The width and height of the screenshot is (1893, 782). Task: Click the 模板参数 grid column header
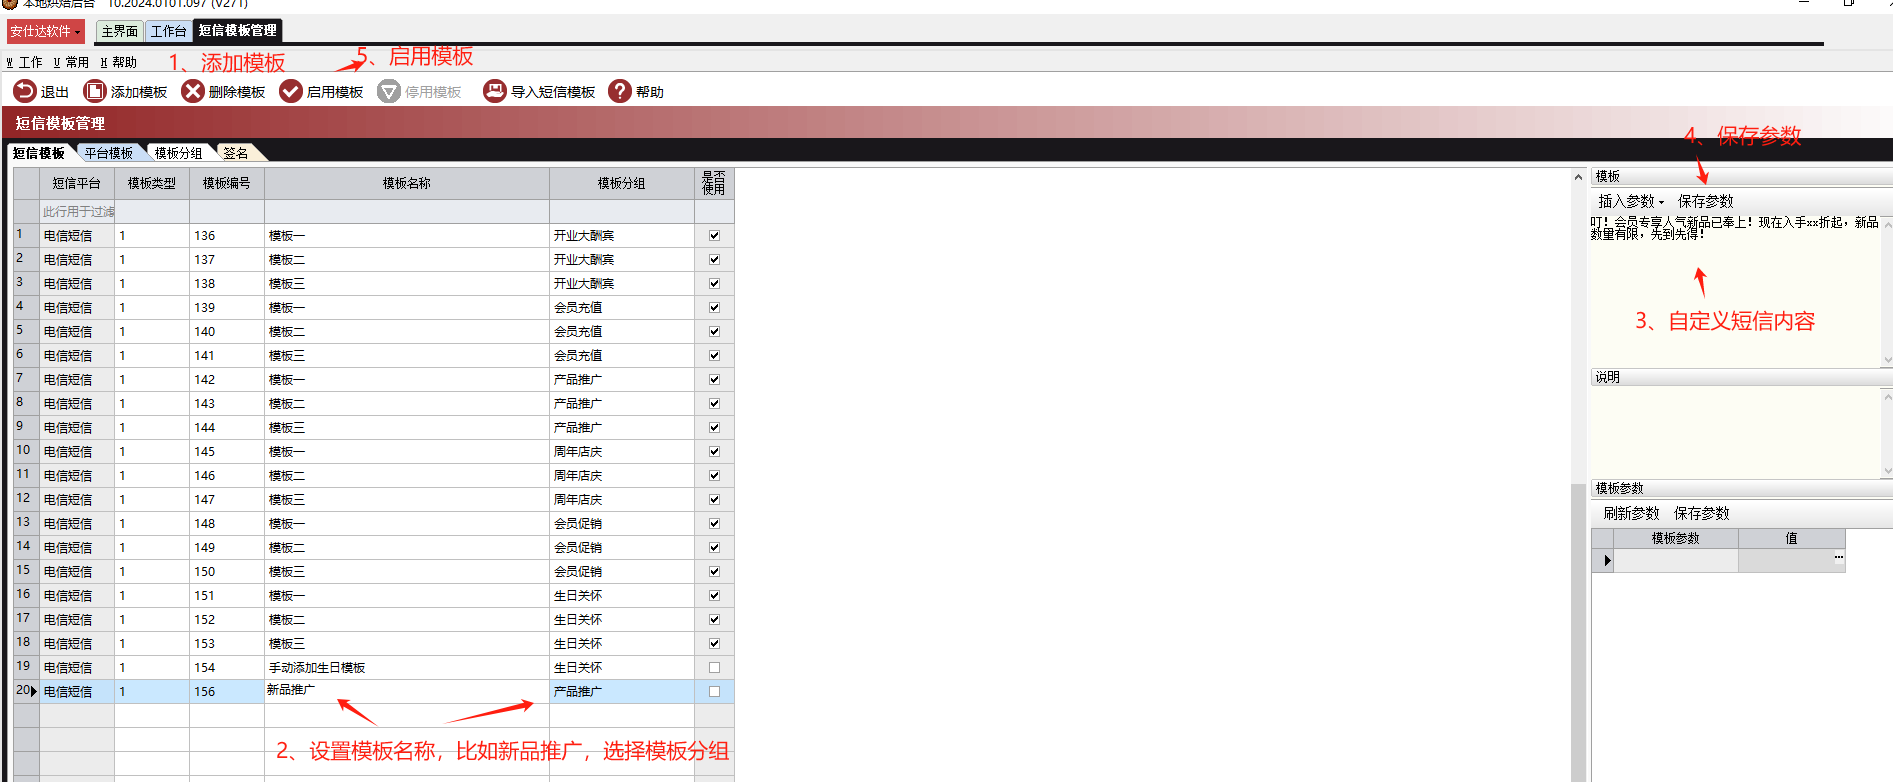[x=1676, y=538]
